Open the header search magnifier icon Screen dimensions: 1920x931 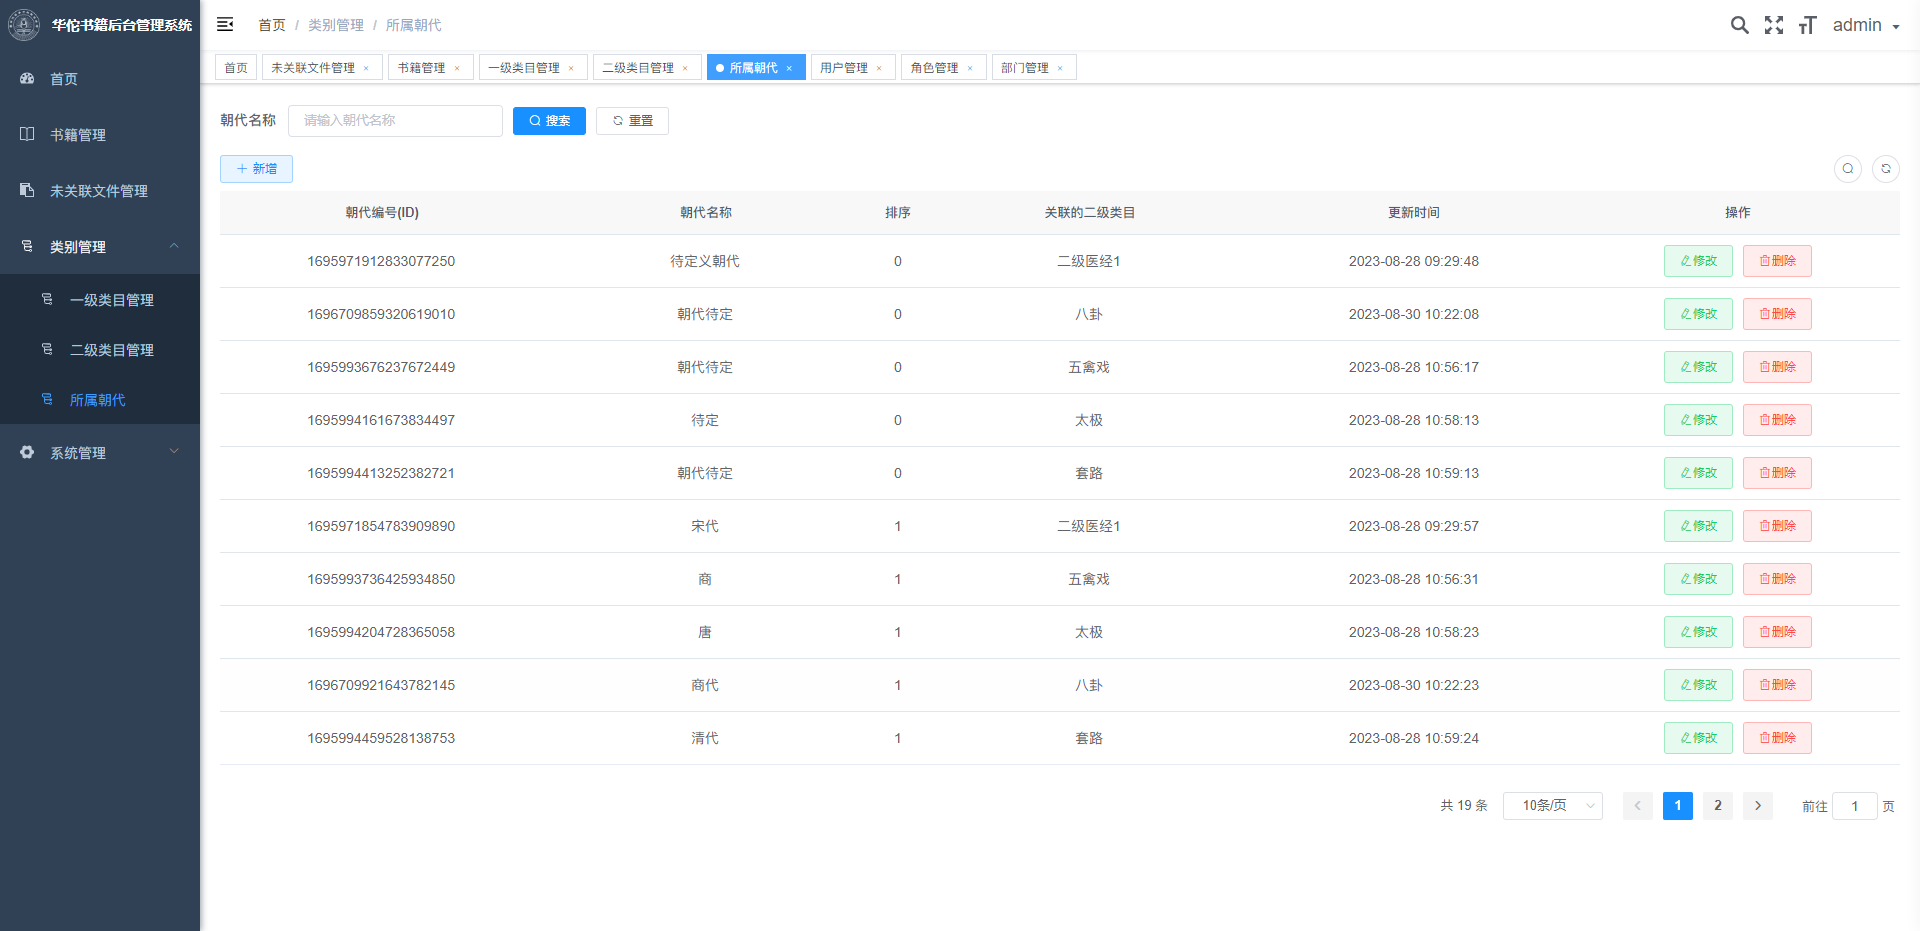(1740, 25)
